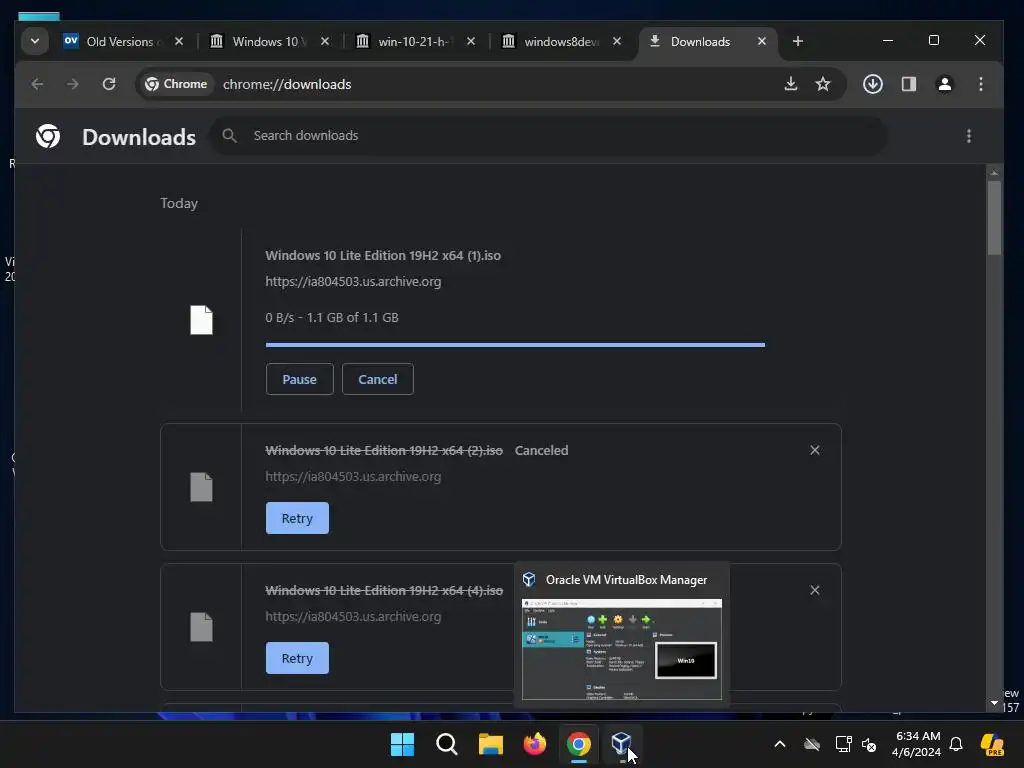Click the Copilot preview taskbar icon
Image resolution: width=1024 pixels, height=768 pixels.
coord(992,744)
